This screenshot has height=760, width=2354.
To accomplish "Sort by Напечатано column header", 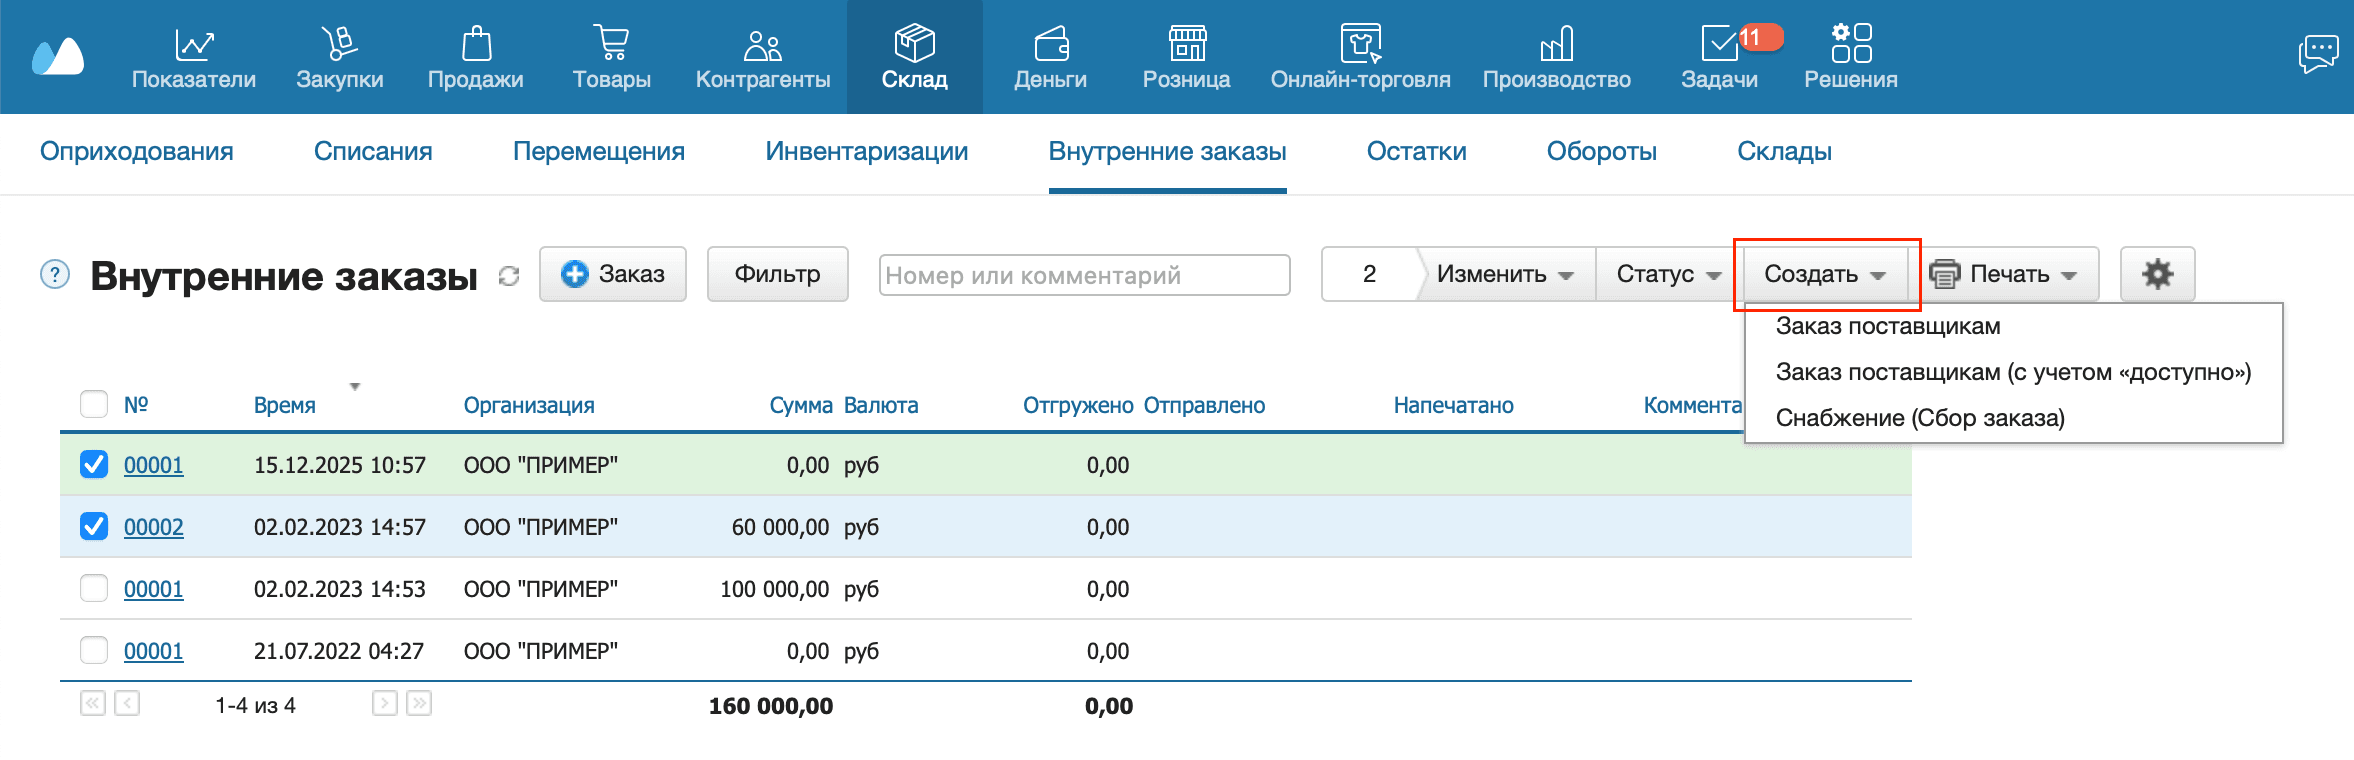I will pos(1454,405).
